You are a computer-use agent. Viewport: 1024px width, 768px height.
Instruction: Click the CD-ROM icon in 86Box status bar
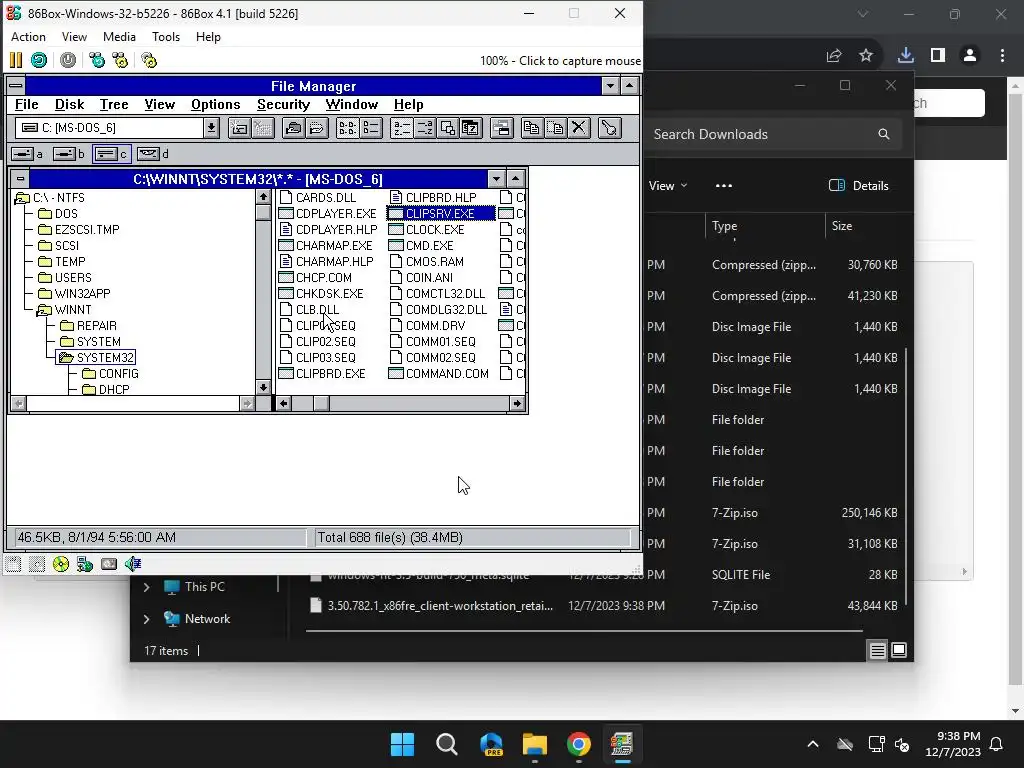point(61,564)
